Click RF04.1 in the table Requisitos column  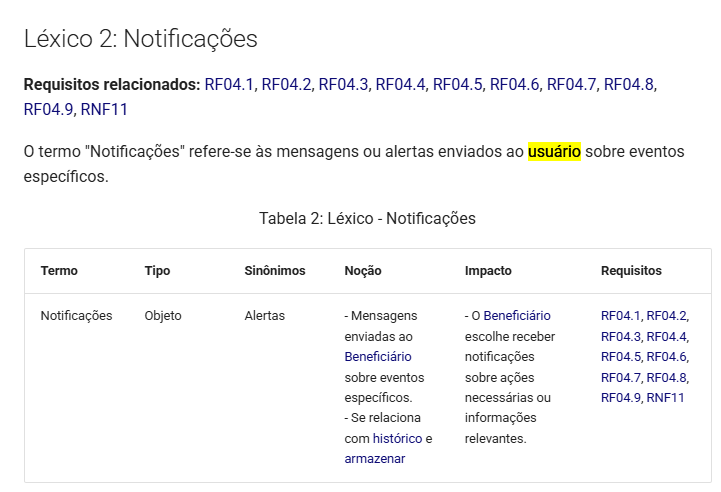(x=620, y=316)
